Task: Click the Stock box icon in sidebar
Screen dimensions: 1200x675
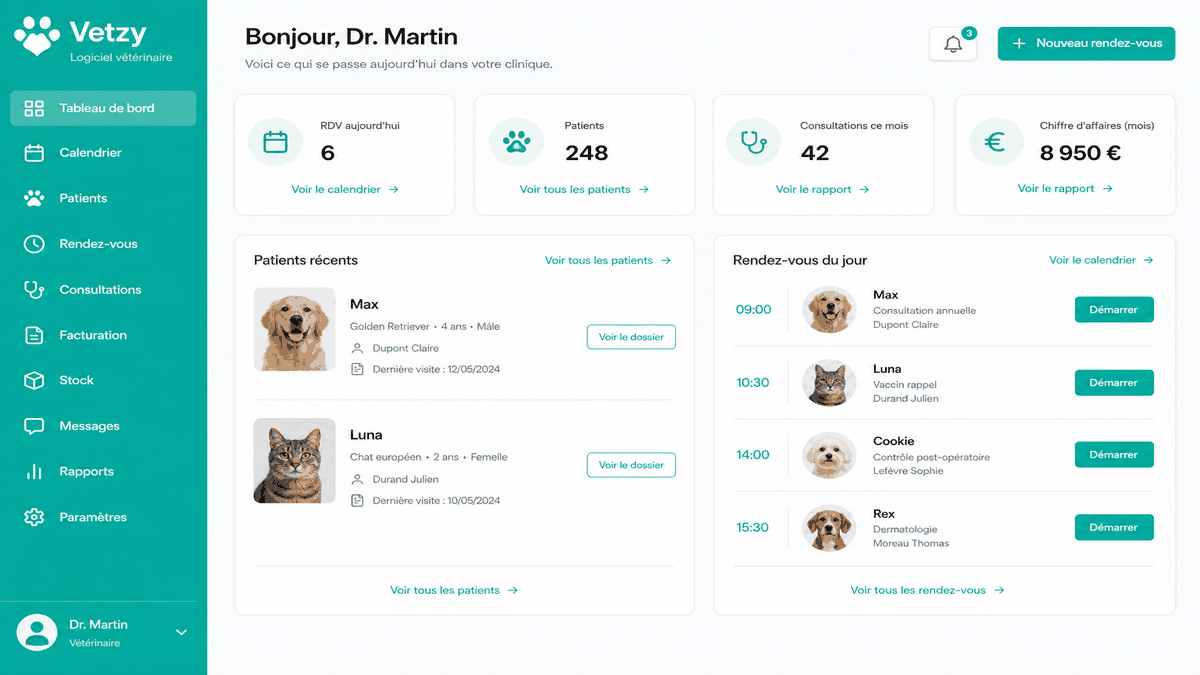Action: [34, 380]
